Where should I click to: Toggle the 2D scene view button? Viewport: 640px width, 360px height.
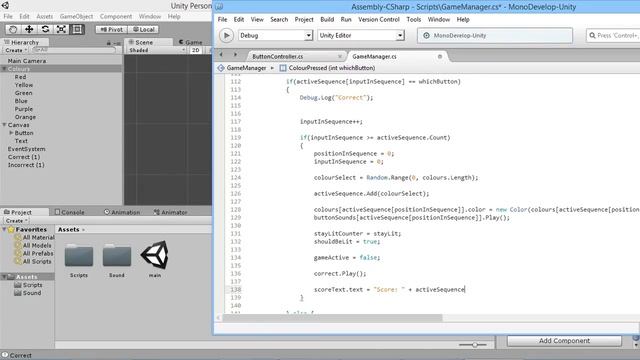196,50
